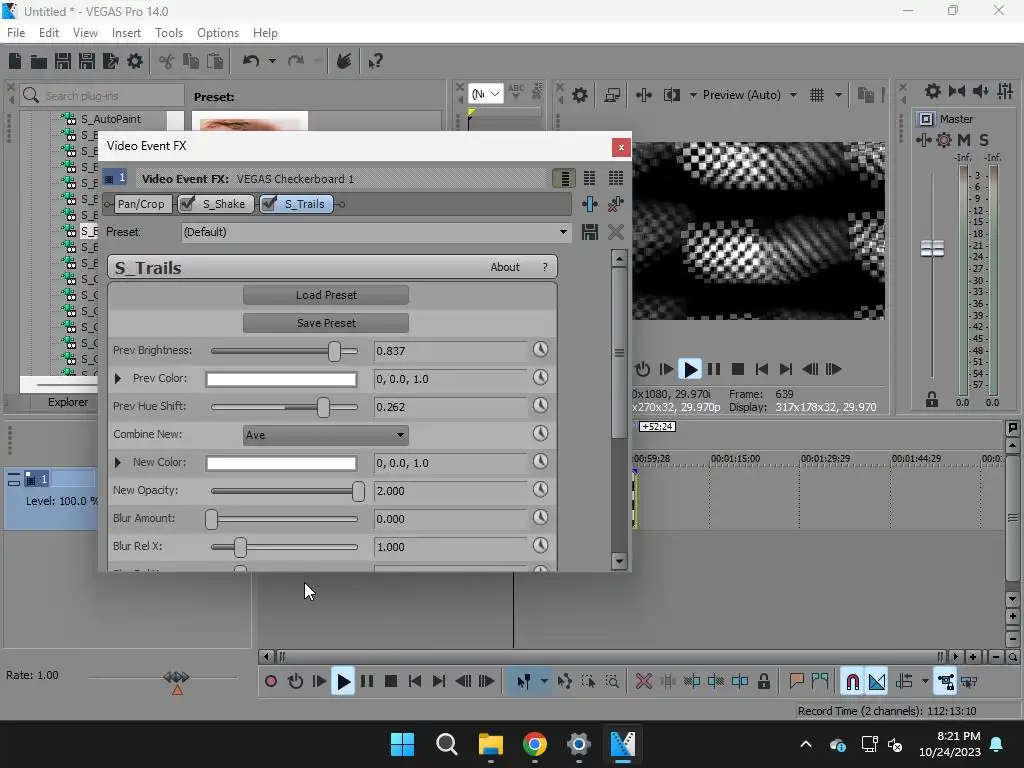
Task: Open a project via the folder icon
Action: click(x=39, y=61)
